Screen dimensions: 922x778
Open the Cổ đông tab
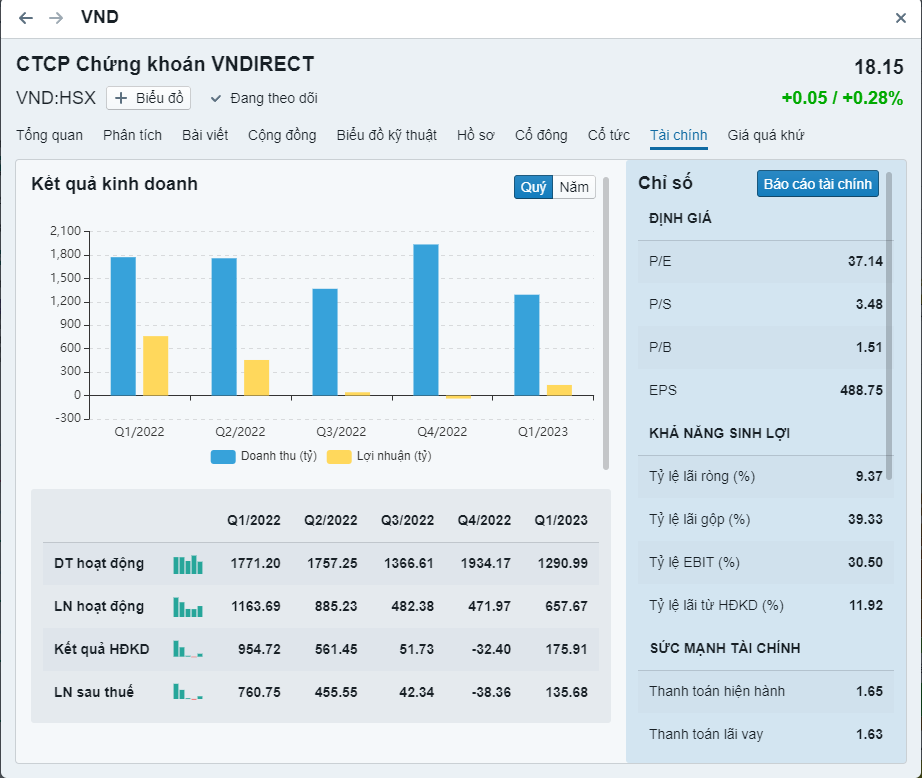click(541, 135)
